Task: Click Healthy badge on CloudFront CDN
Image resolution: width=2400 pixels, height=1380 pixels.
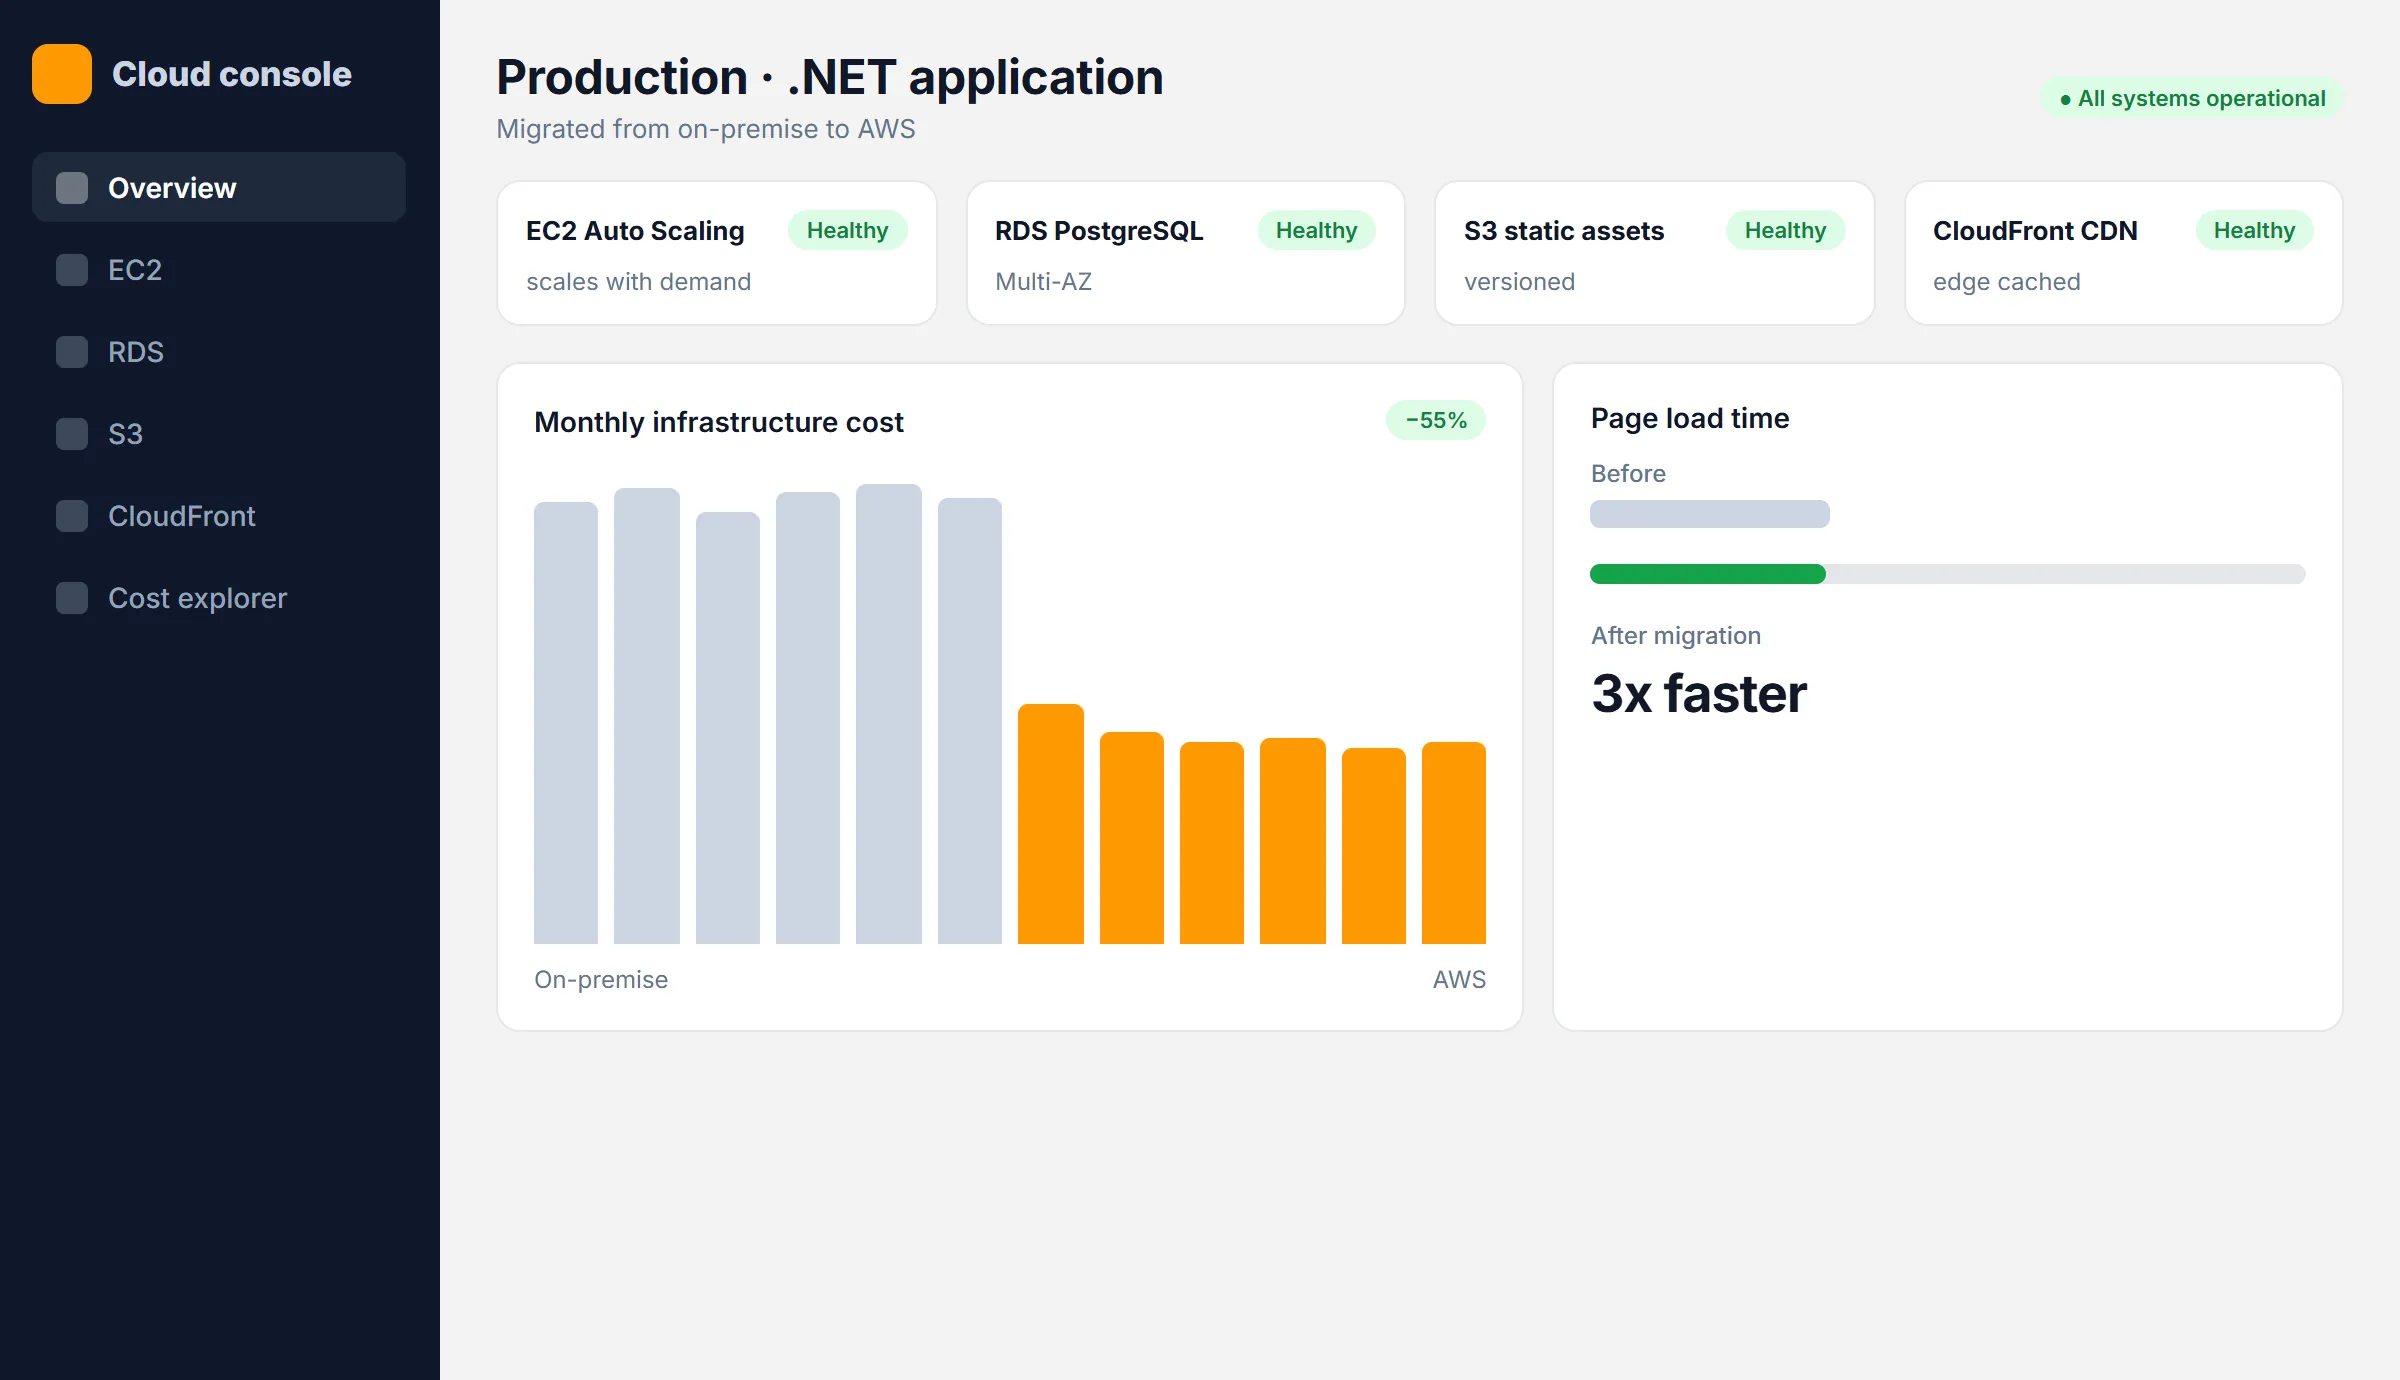Action: 2254,230
